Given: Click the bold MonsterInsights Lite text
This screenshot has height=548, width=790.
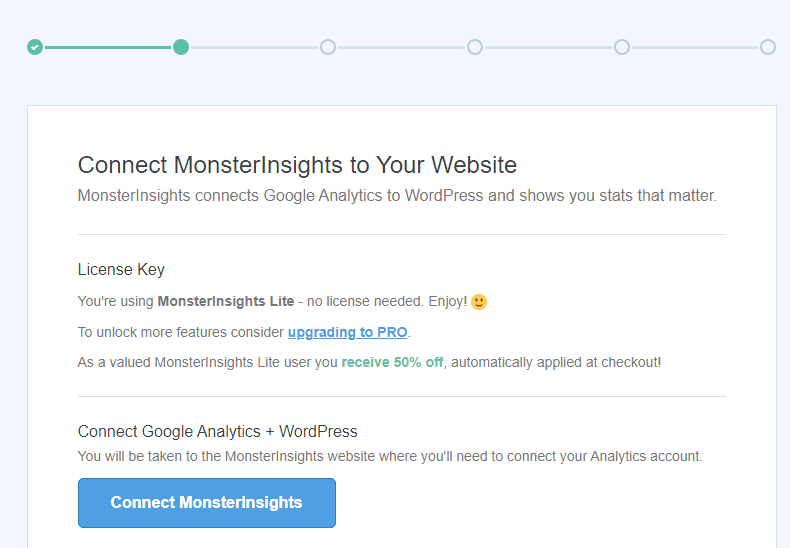Looking at the screenshot, I should pyautogui.click(x=226, y=301).
